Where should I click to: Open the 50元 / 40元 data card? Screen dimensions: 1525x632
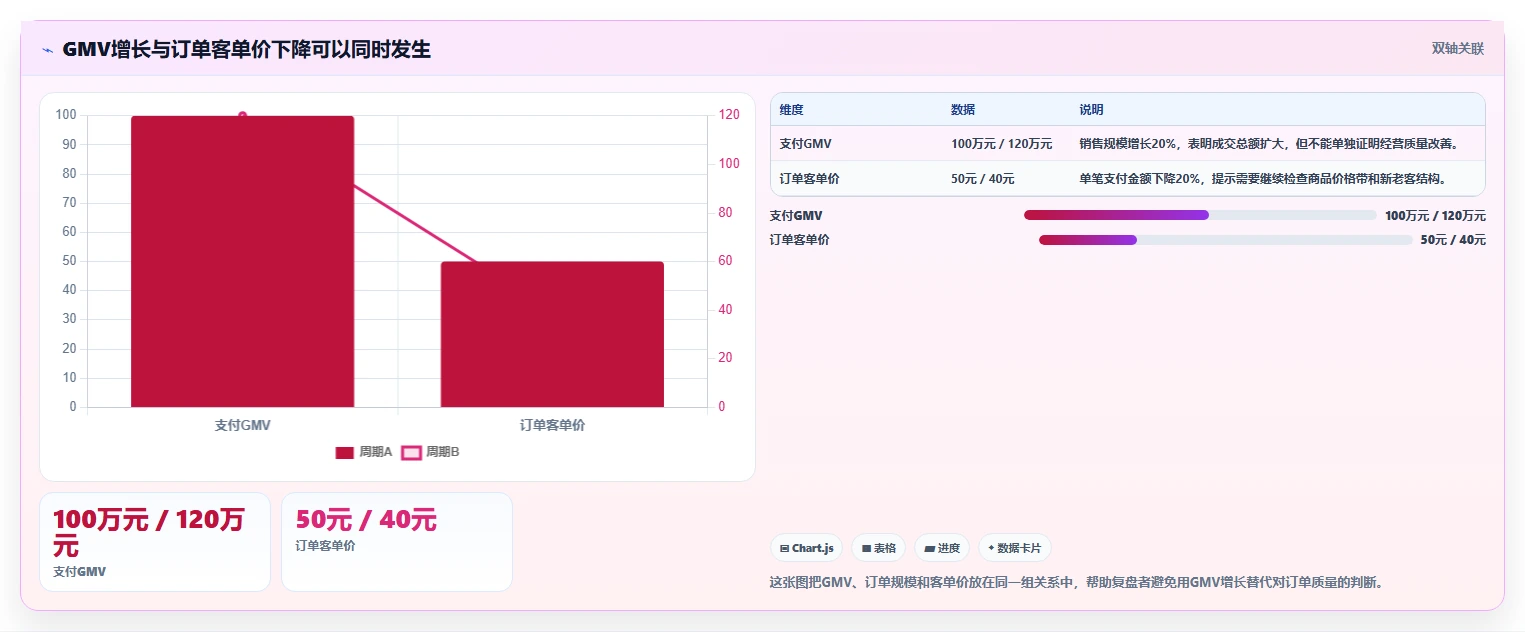397,542
